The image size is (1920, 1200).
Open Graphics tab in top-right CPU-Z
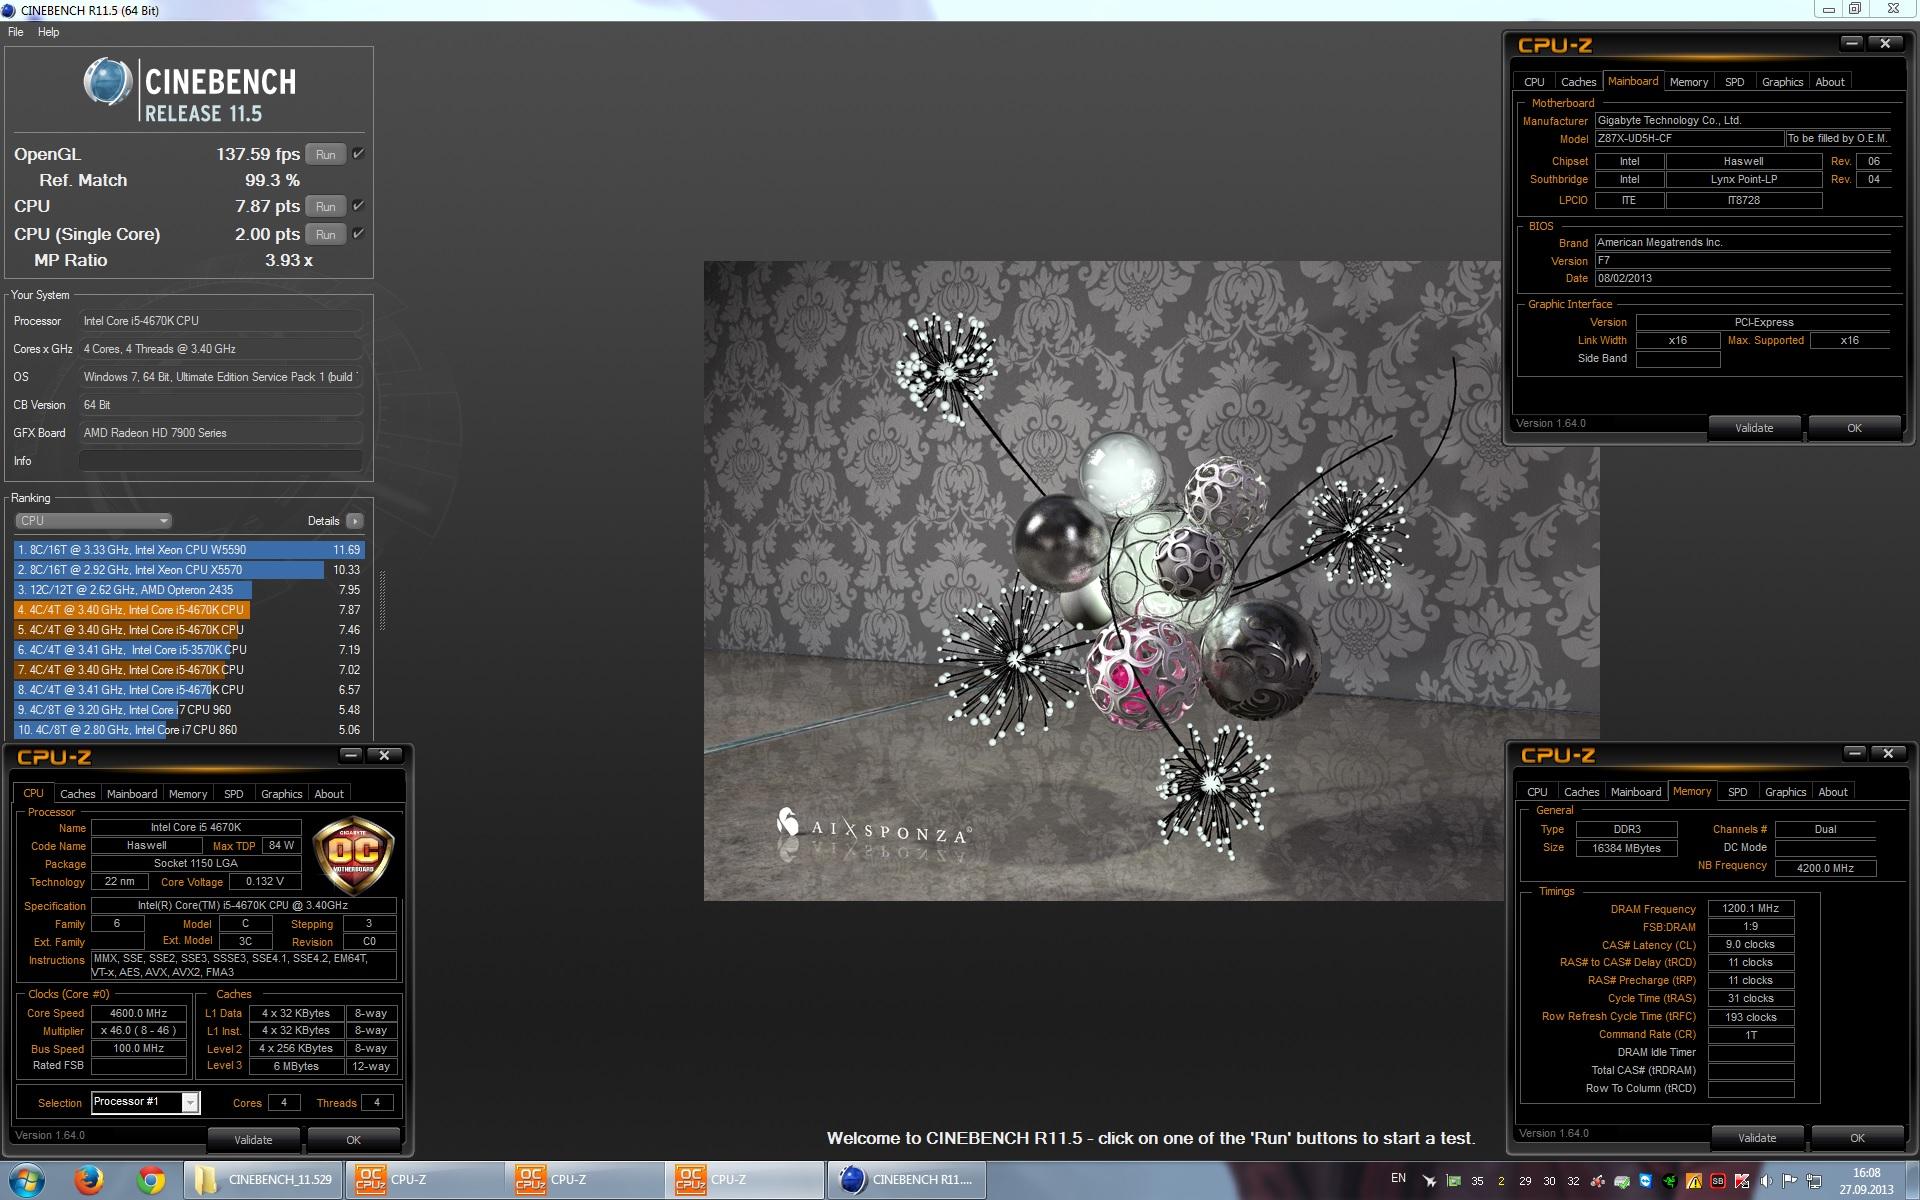coord(1782,82)
